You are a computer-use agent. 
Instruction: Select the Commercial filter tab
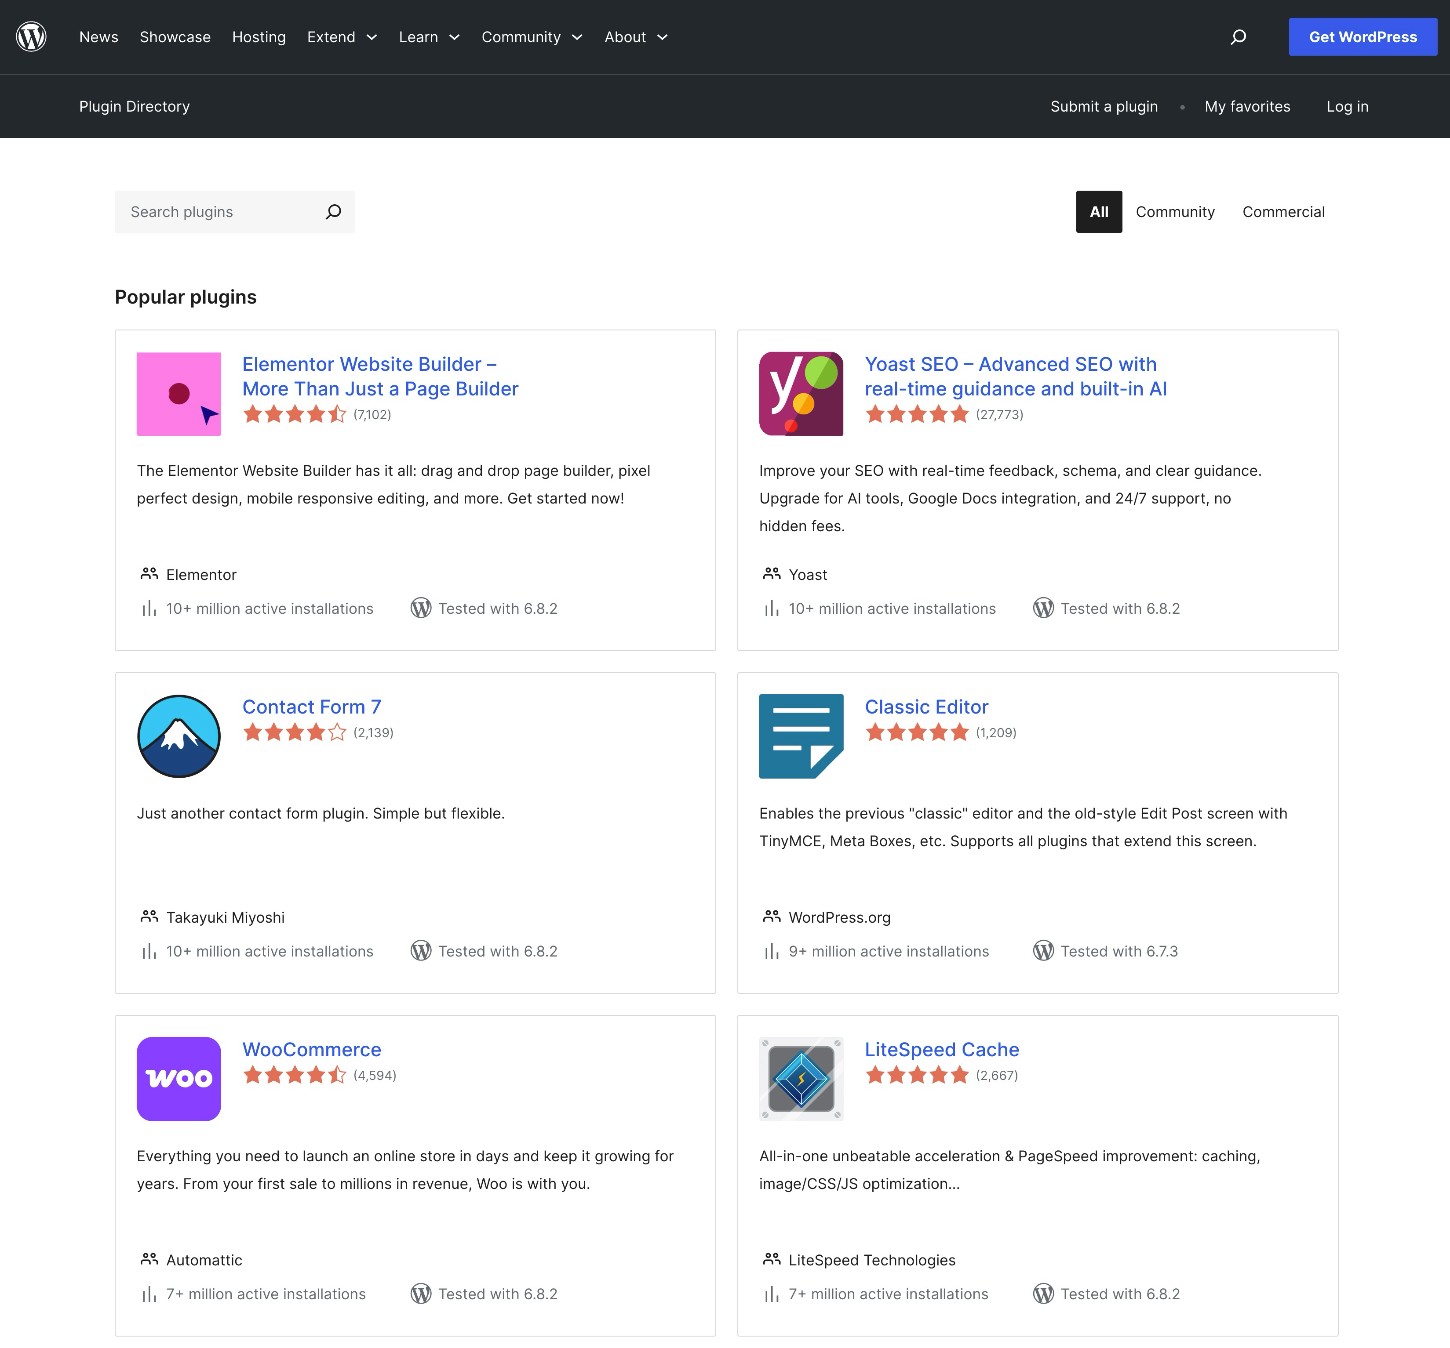click(1283, 212)
